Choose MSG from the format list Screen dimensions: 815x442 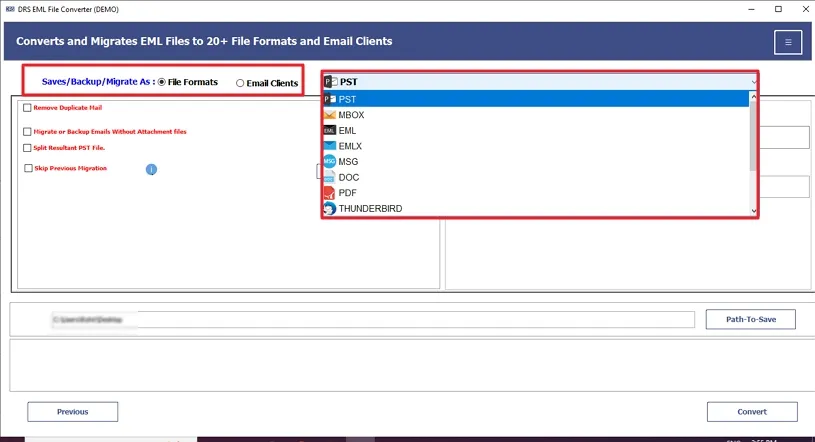pyautogui.click(x=536, y=162)
